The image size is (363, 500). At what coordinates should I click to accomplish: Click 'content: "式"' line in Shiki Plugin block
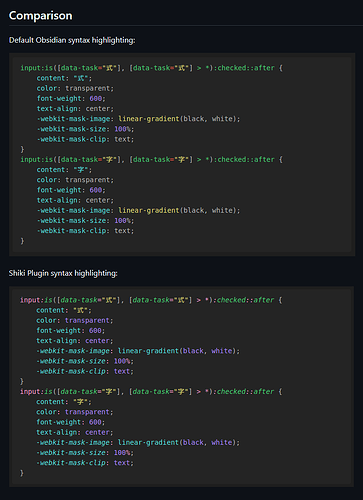coord(64,310)
